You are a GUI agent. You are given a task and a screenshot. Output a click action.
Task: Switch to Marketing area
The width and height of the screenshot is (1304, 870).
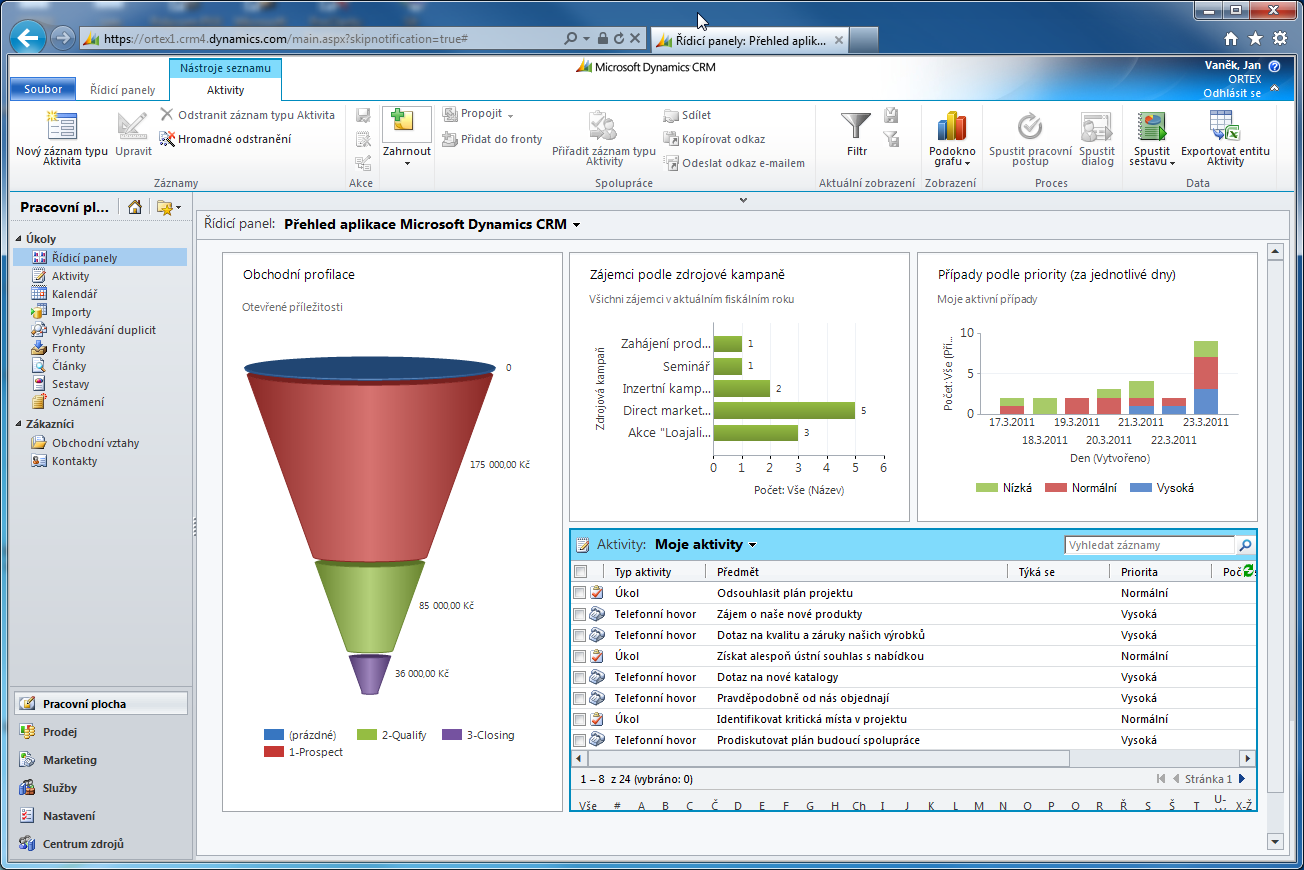70,760
